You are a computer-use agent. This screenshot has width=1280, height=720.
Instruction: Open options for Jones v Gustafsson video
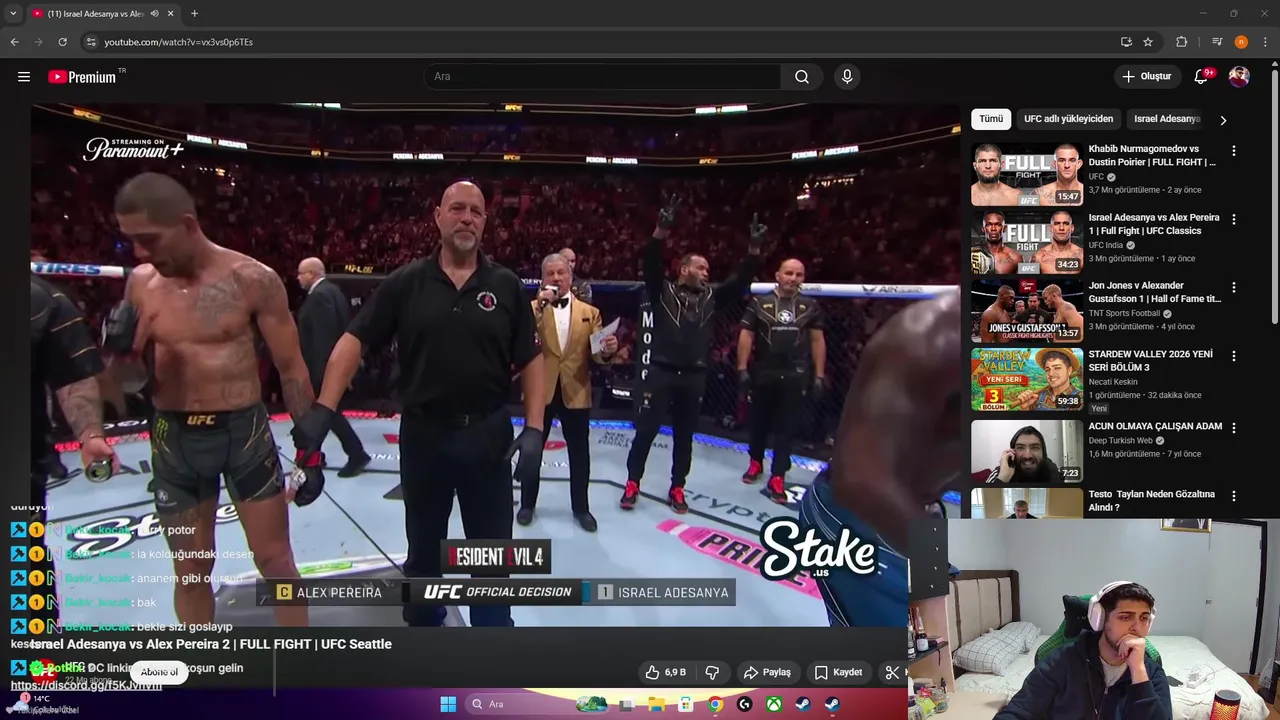coord(1234,288)
